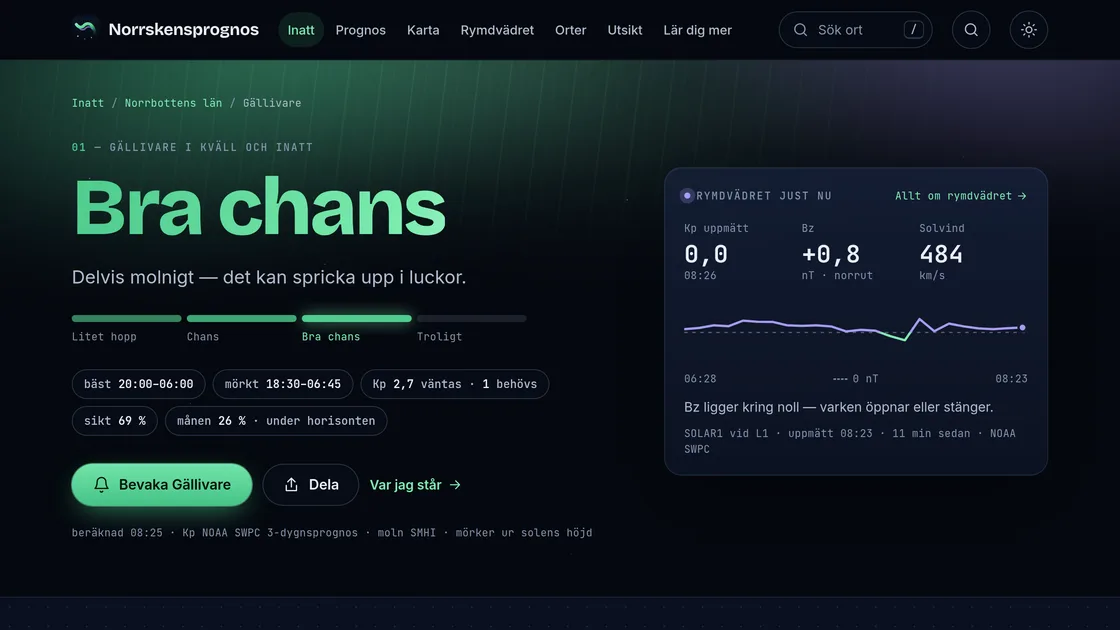Viewport: 1120px width, 630px height.
Task: Select Rymdvädret in the top navigation
Action: pyautogui.click(x=497, y=30)
